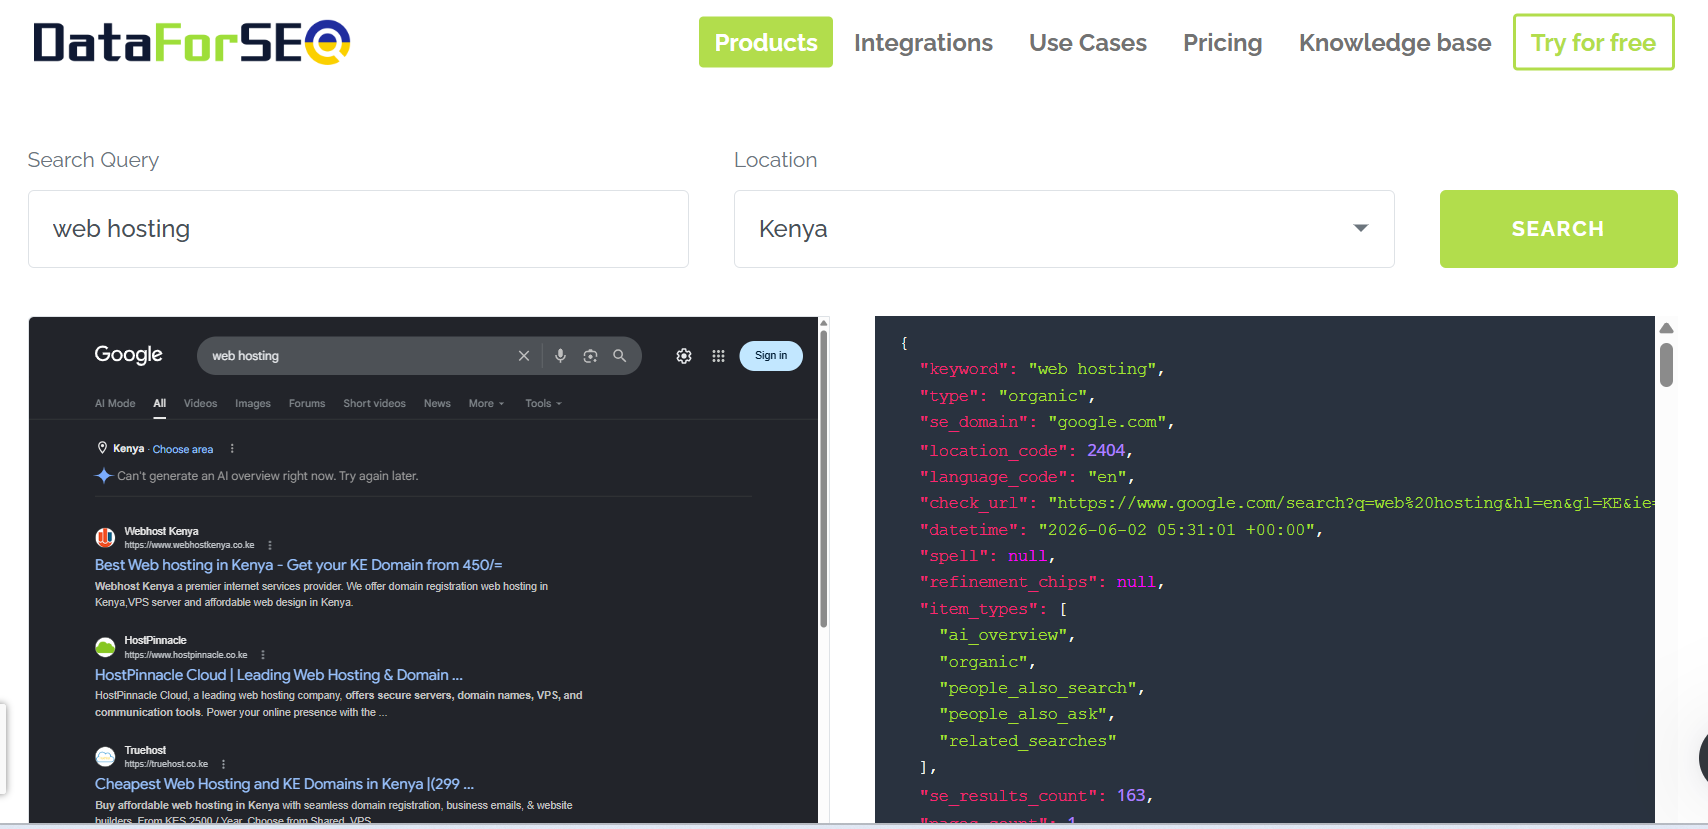Open Cheapest Web Hosting and KE Domains result
Image resolution: width=1708 pixels, height=829 pixels.
tap(285, 784)
